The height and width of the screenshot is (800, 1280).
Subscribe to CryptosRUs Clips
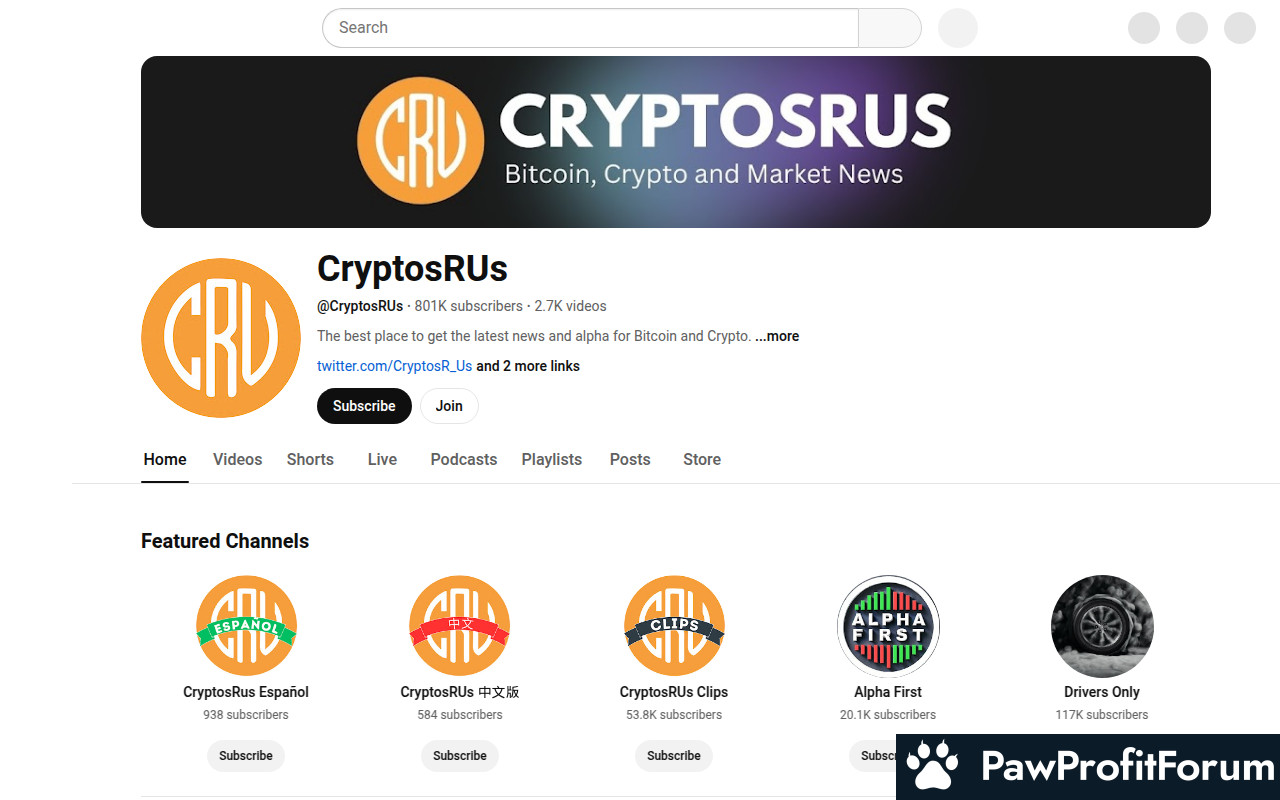(674, 756)
